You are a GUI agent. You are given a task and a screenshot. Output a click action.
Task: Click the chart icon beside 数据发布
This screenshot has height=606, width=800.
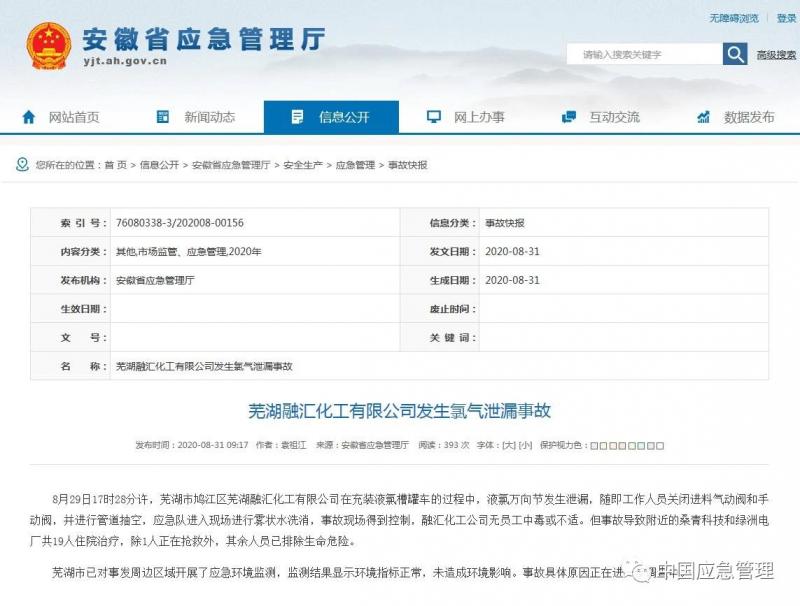704,117
